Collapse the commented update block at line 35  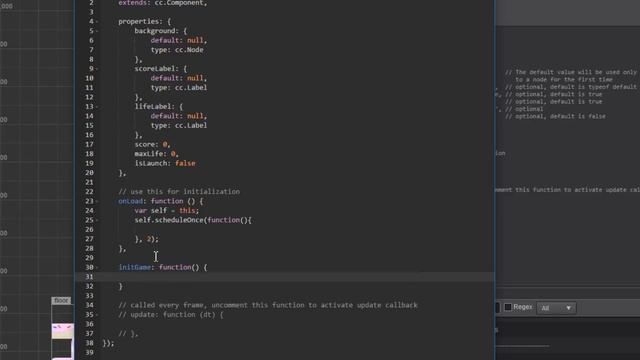coord(97,315)
